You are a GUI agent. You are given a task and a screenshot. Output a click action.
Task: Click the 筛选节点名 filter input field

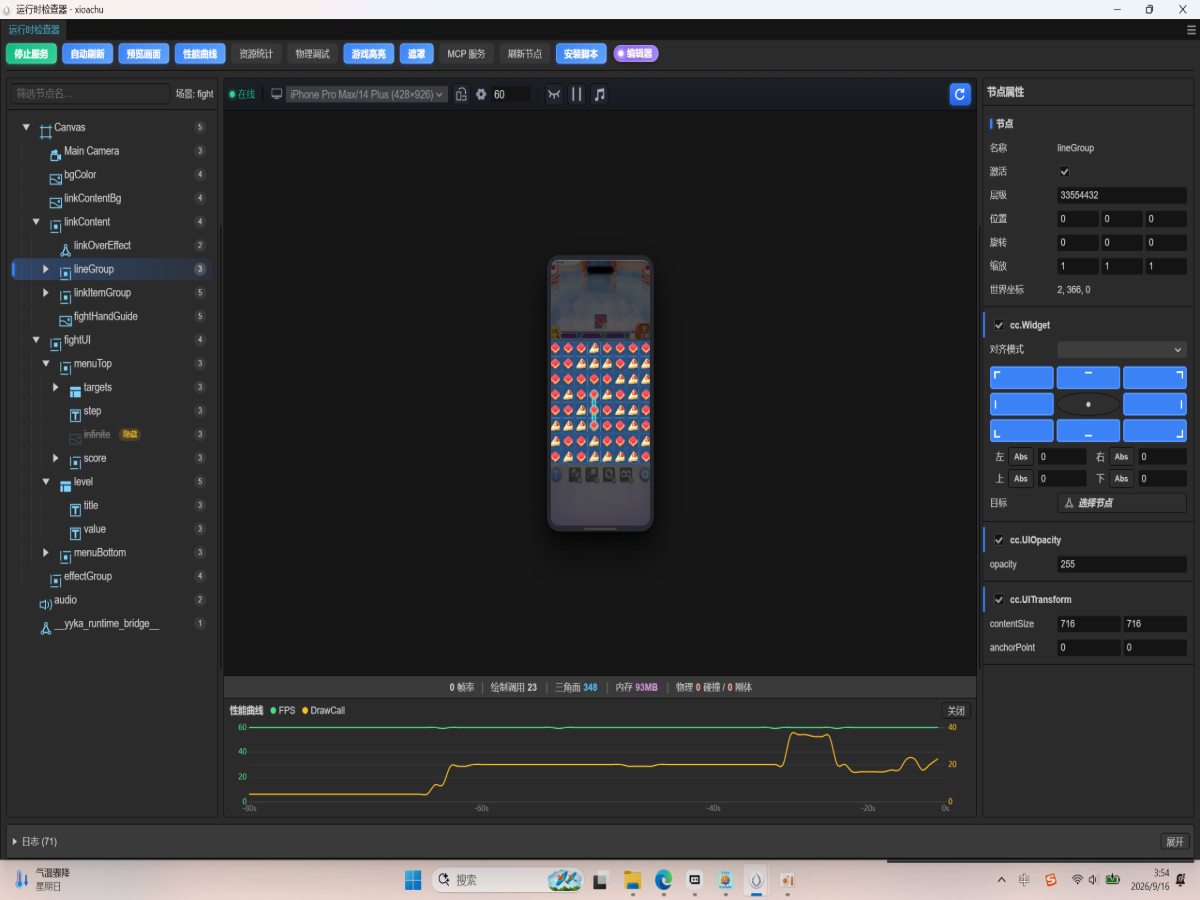pyautogui.click(x=91, y=94)
